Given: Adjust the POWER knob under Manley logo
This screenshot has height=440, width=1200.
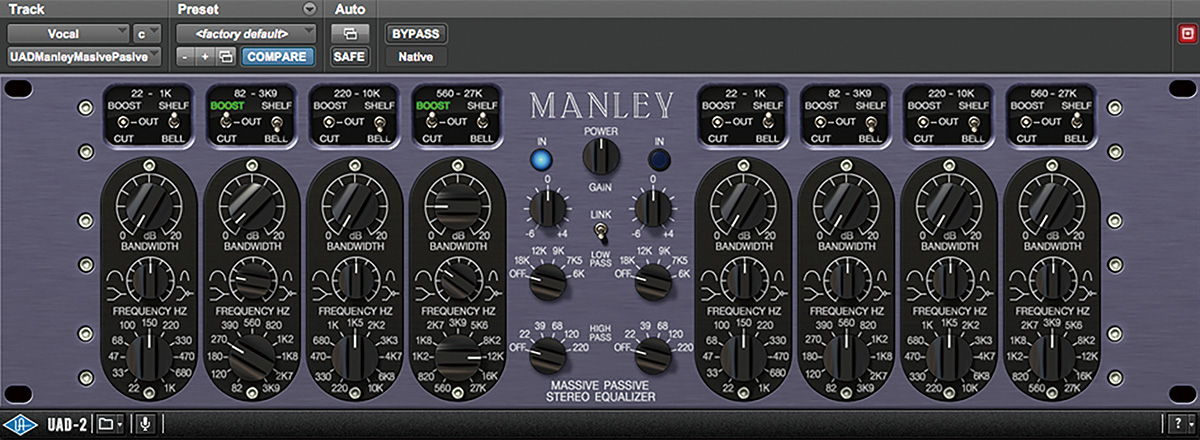Looking at the screenshot, I should [600, 154].
